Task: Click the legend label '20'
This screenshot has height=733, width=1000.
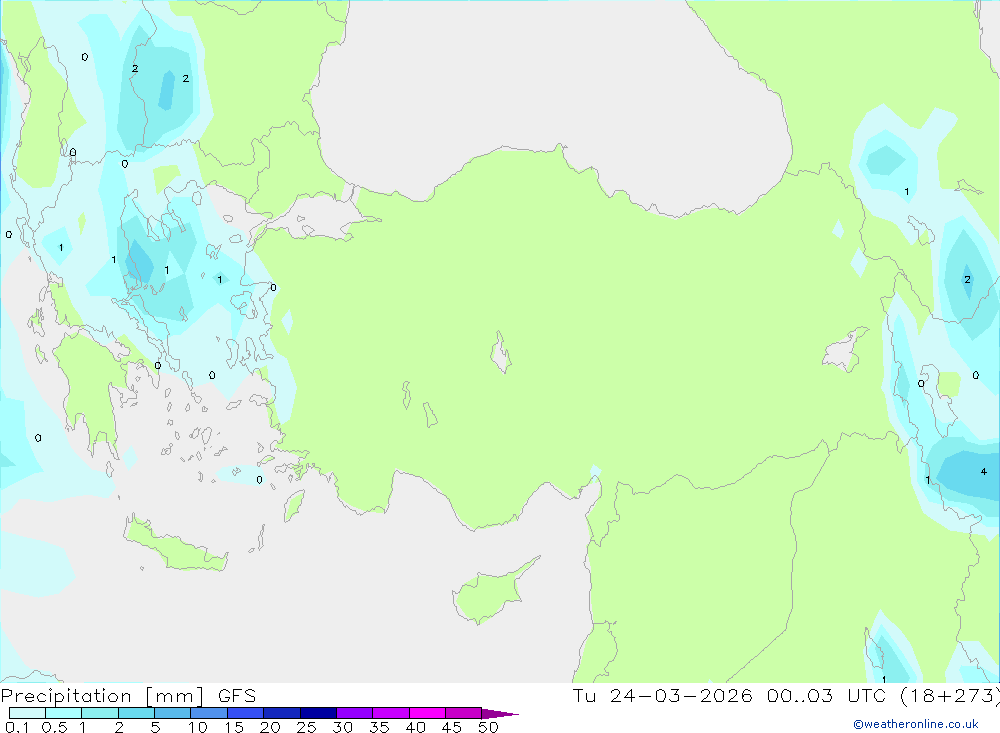Action: point(270,727)
